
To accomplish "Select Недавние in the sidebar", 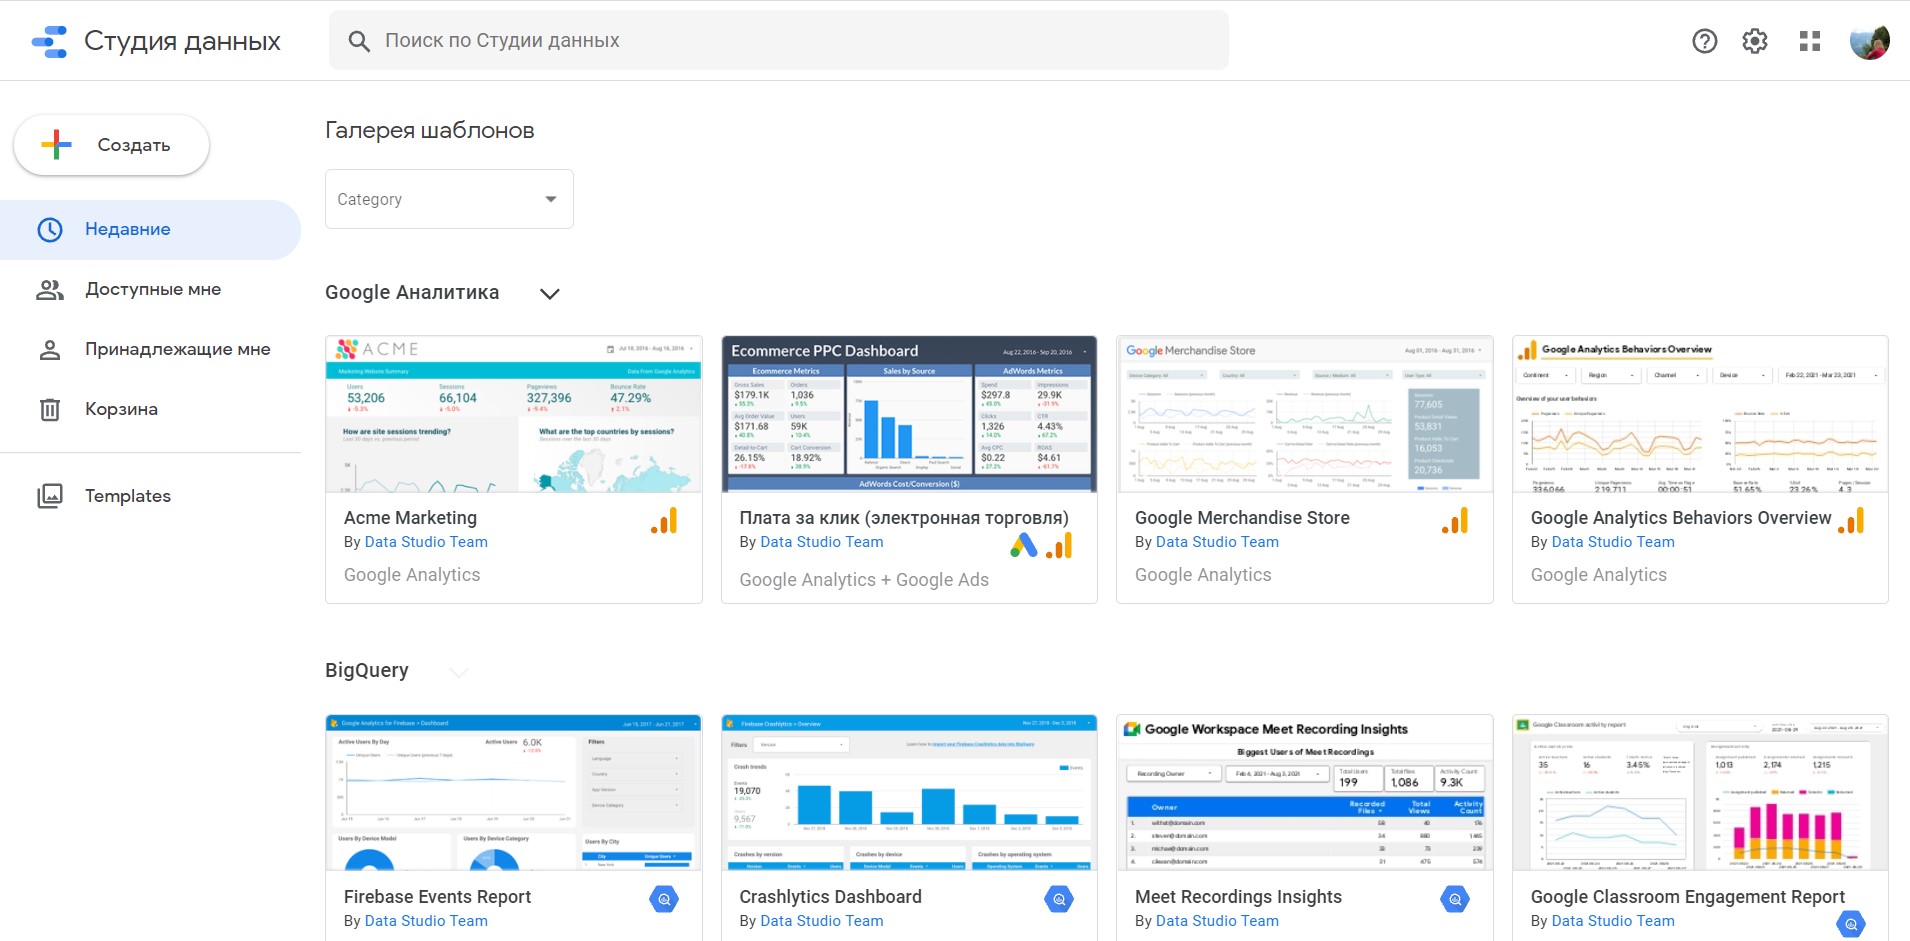I will 150,230.
